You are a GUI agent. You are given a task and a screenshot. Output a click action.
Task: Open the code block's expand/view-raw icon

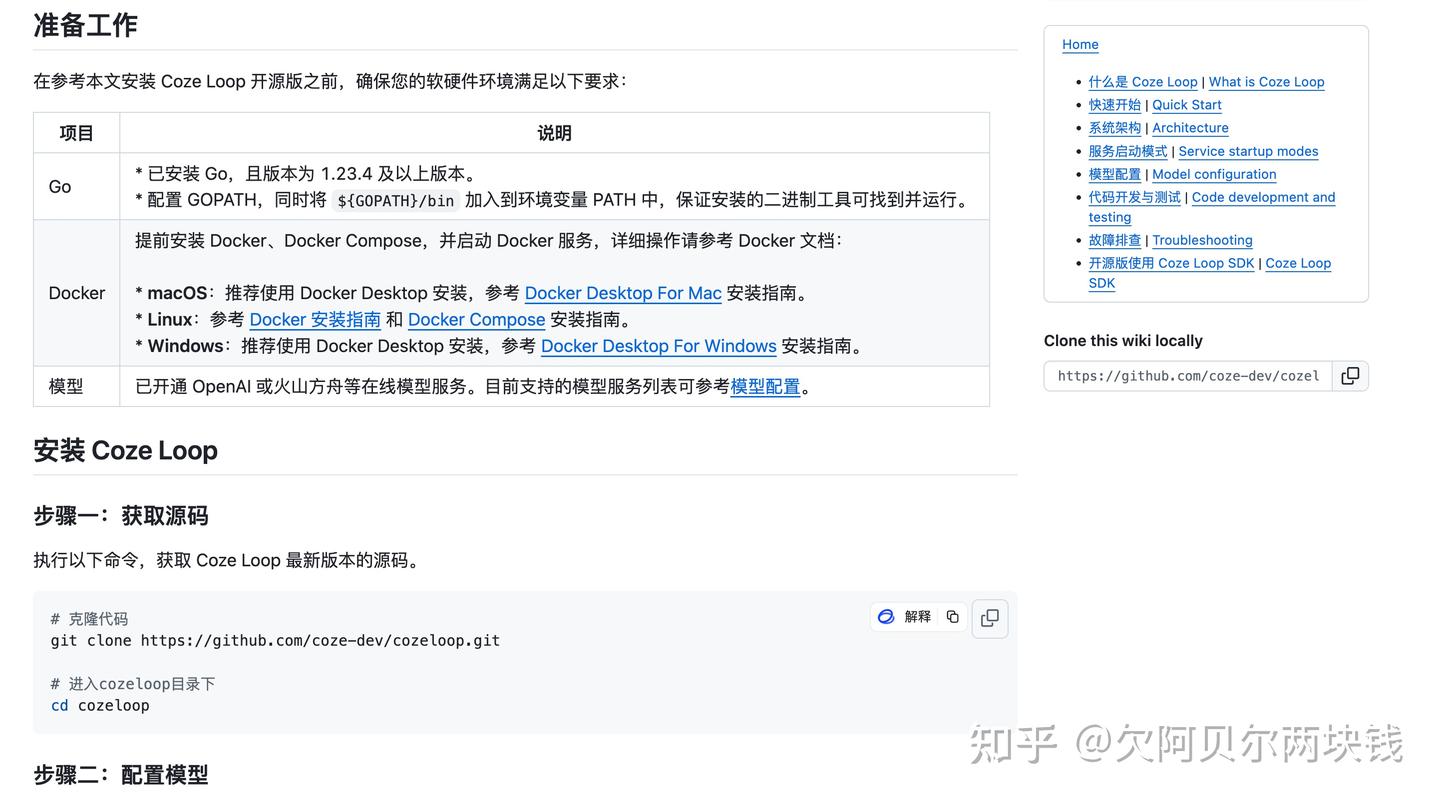pyautogui.click(x=989, y=618)
